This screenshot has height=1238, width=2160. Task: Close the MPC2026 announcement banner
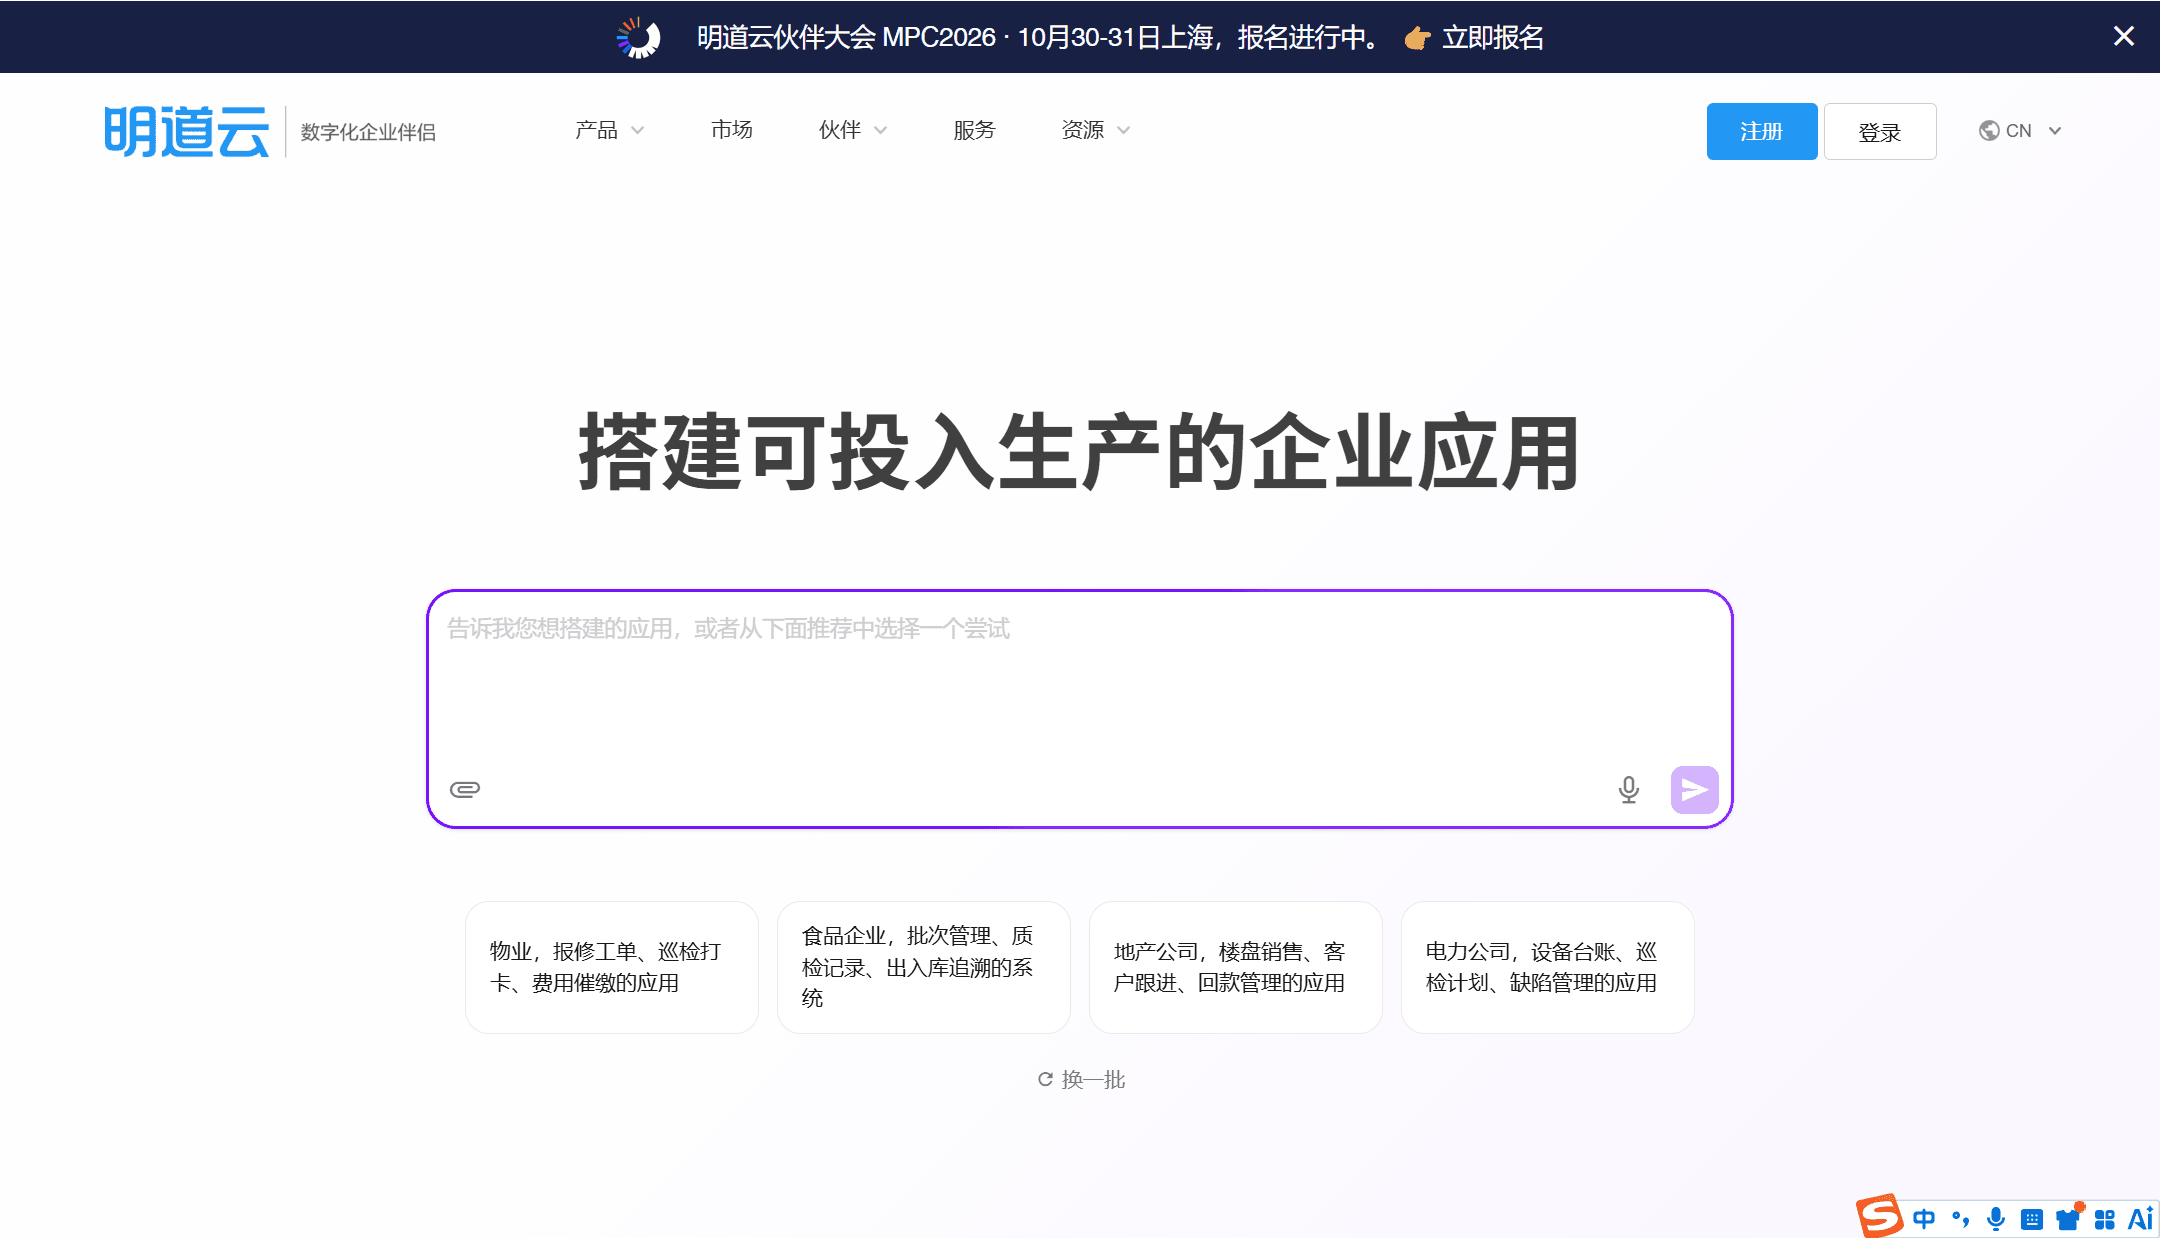pos(2124,36)
